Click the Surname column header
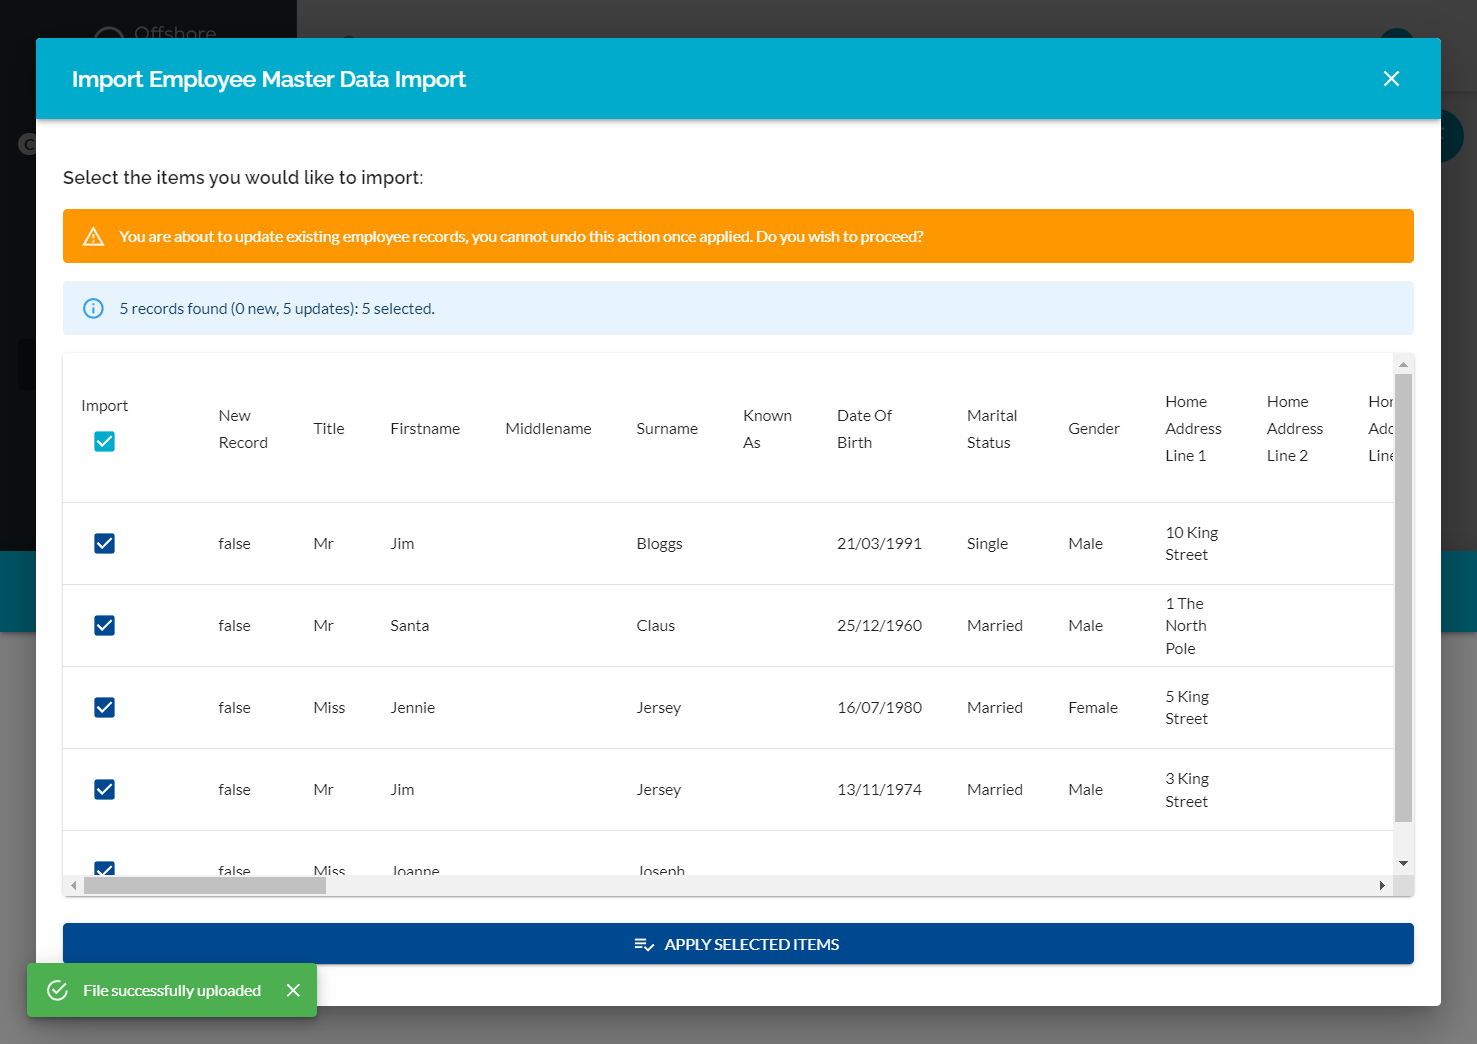This screenshot has width=1477, height=1044. tap(667, 428)
